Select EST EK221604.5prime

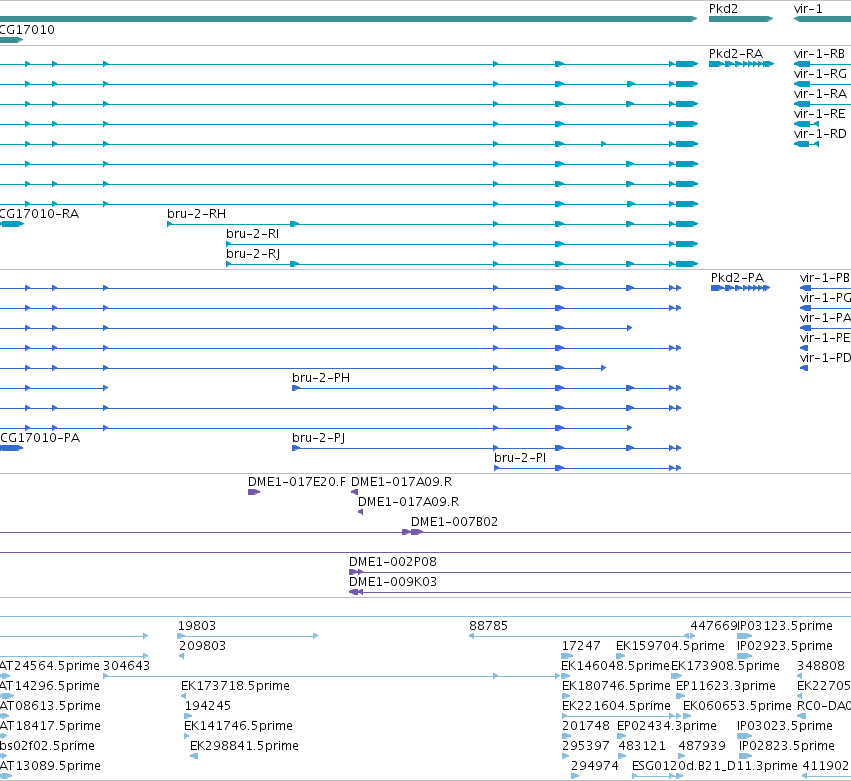[617, 707]
